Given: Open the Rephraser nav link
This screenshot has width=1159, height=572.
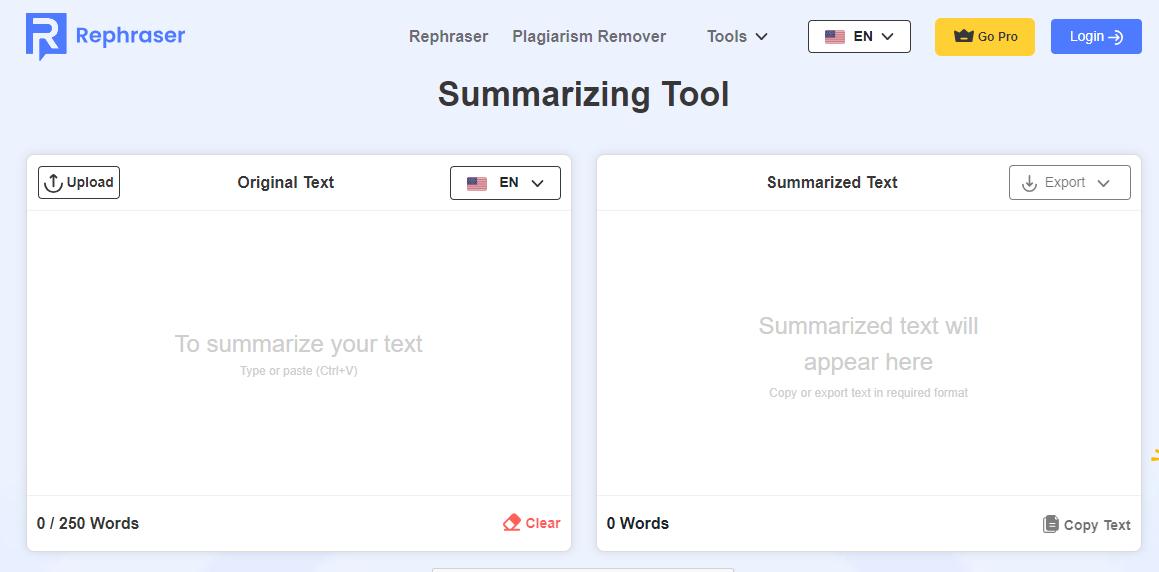Looking at the screenshot, I should 448,37.
